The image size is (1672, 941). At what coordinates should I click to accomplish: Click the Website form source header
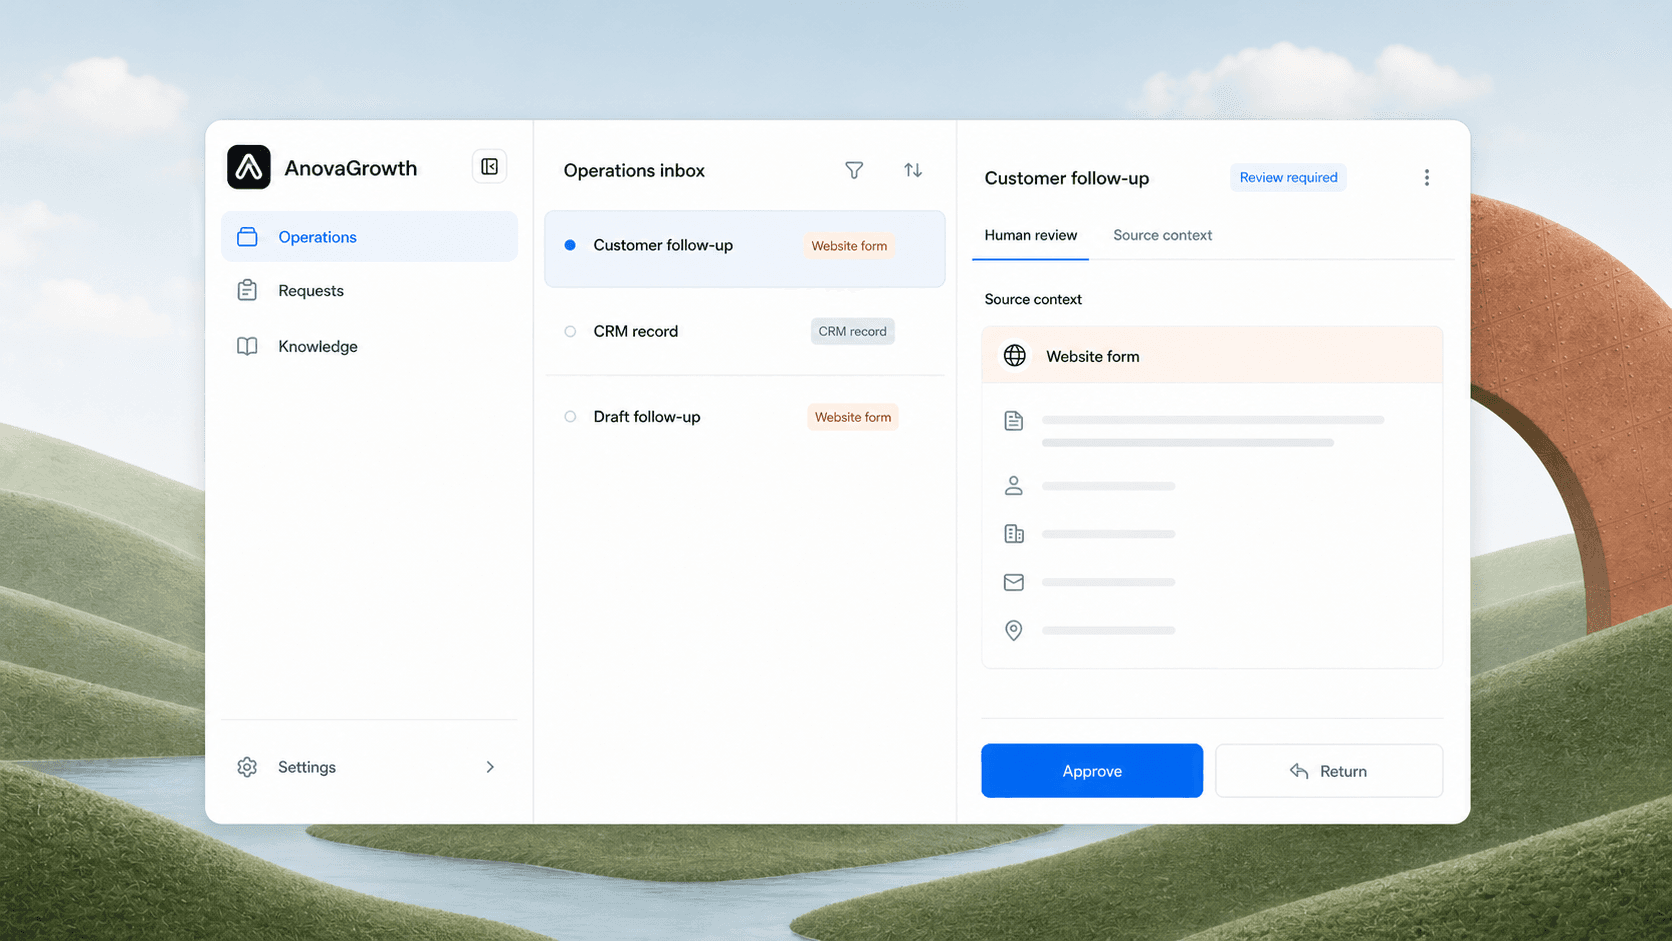pos(1212,355)
